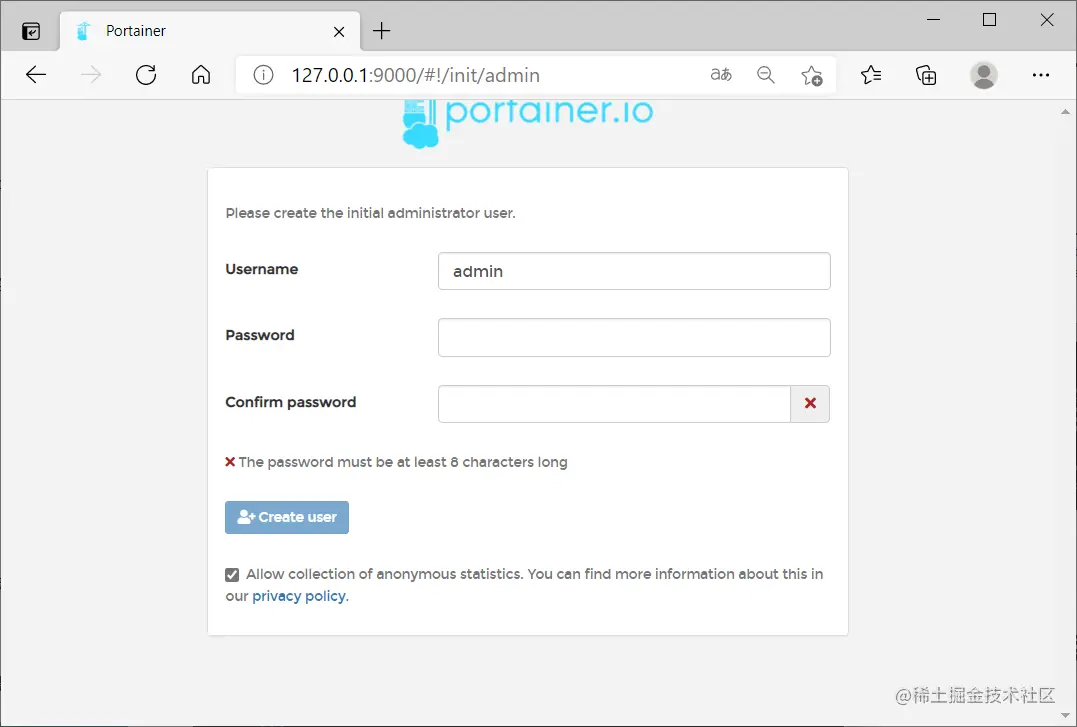Open the browser settings and more menu
Image resolution: width=1077 pixels, height=727 pixels.
click(x=1041, y=75)
